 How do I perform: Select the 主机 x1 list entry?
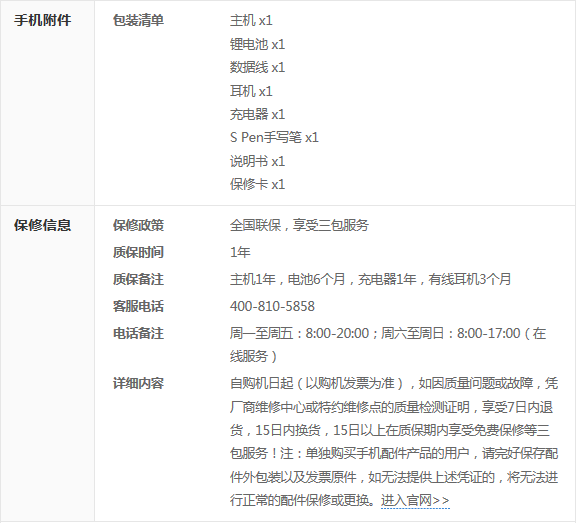(x=251, y=20)
